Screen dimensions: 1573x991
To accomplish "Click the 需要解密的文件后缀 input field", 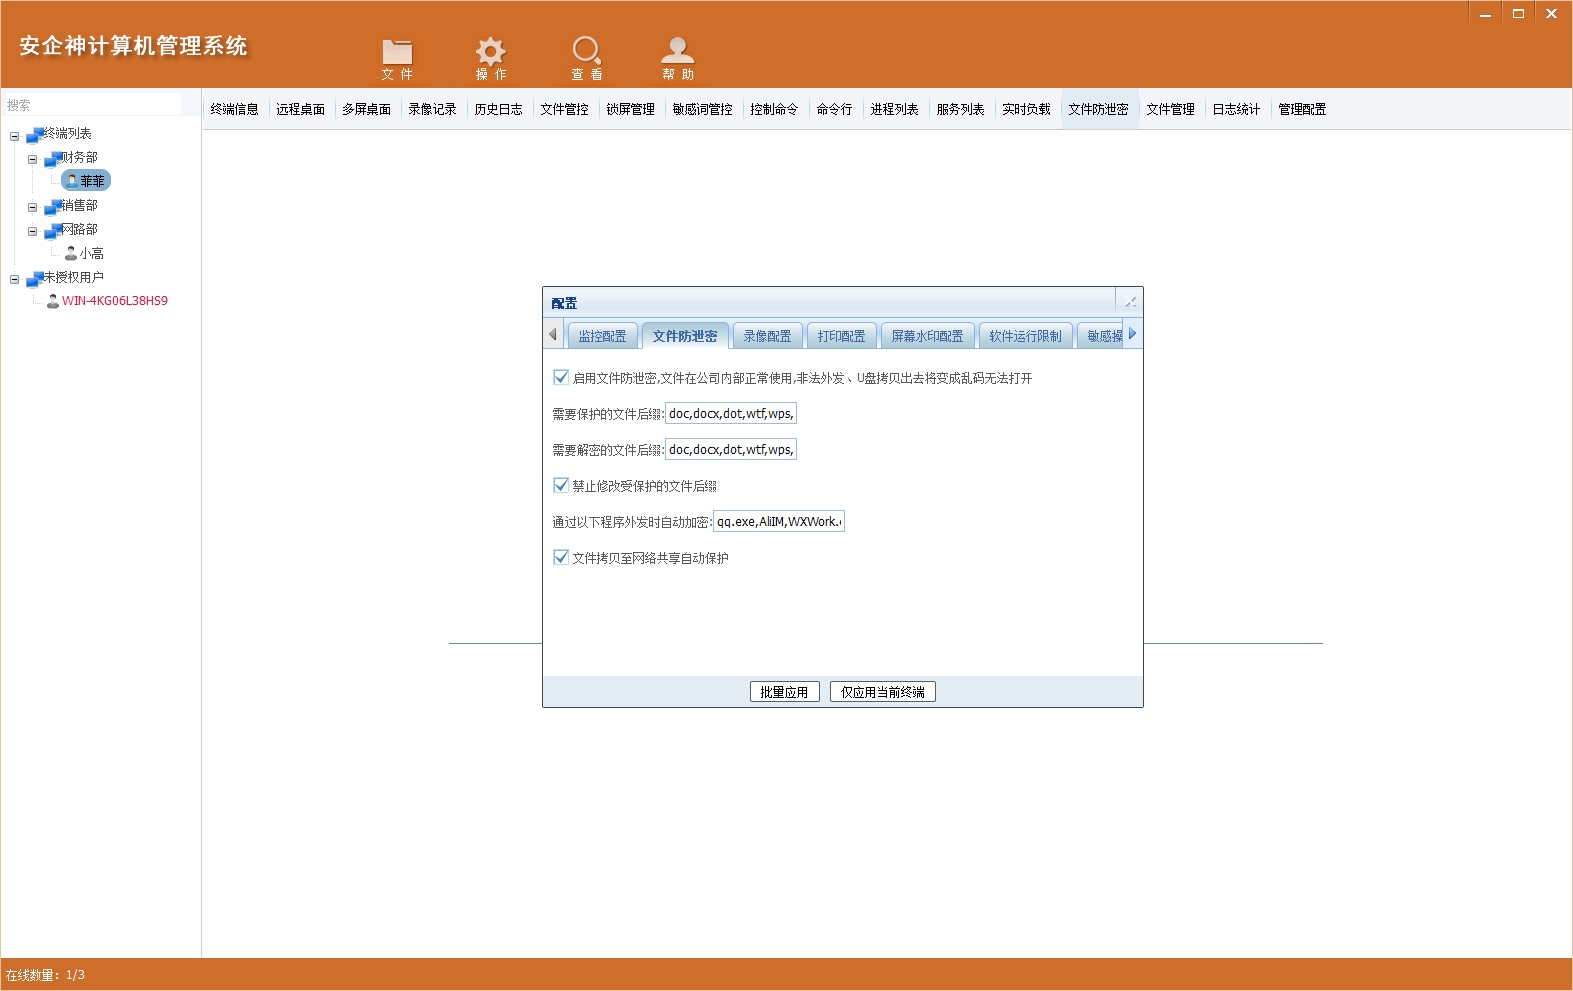I will (x=731, y=449).
